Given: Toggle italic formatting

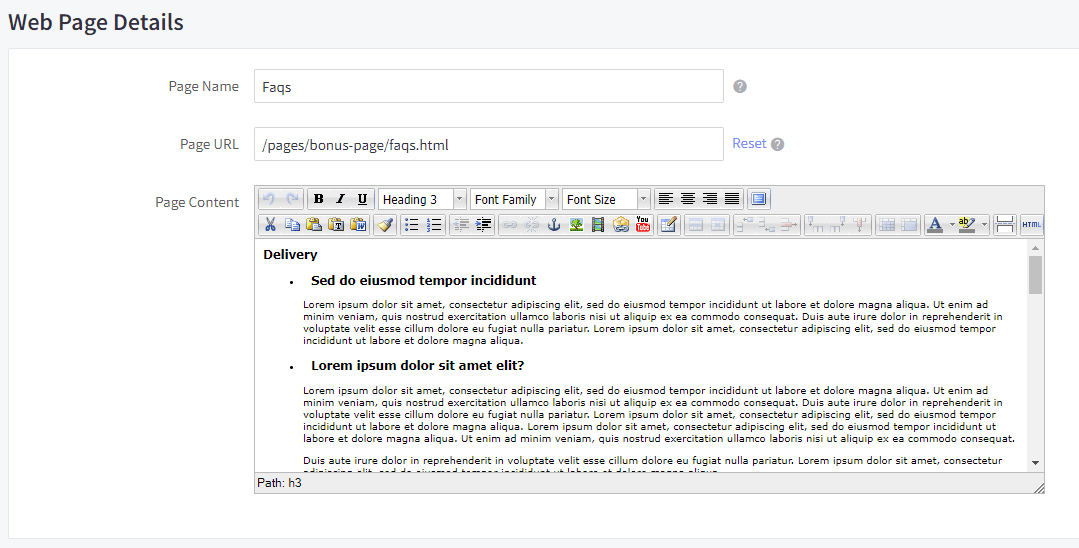Looking at the screenshot, I should pyautogui.click(x=340, y=199).
